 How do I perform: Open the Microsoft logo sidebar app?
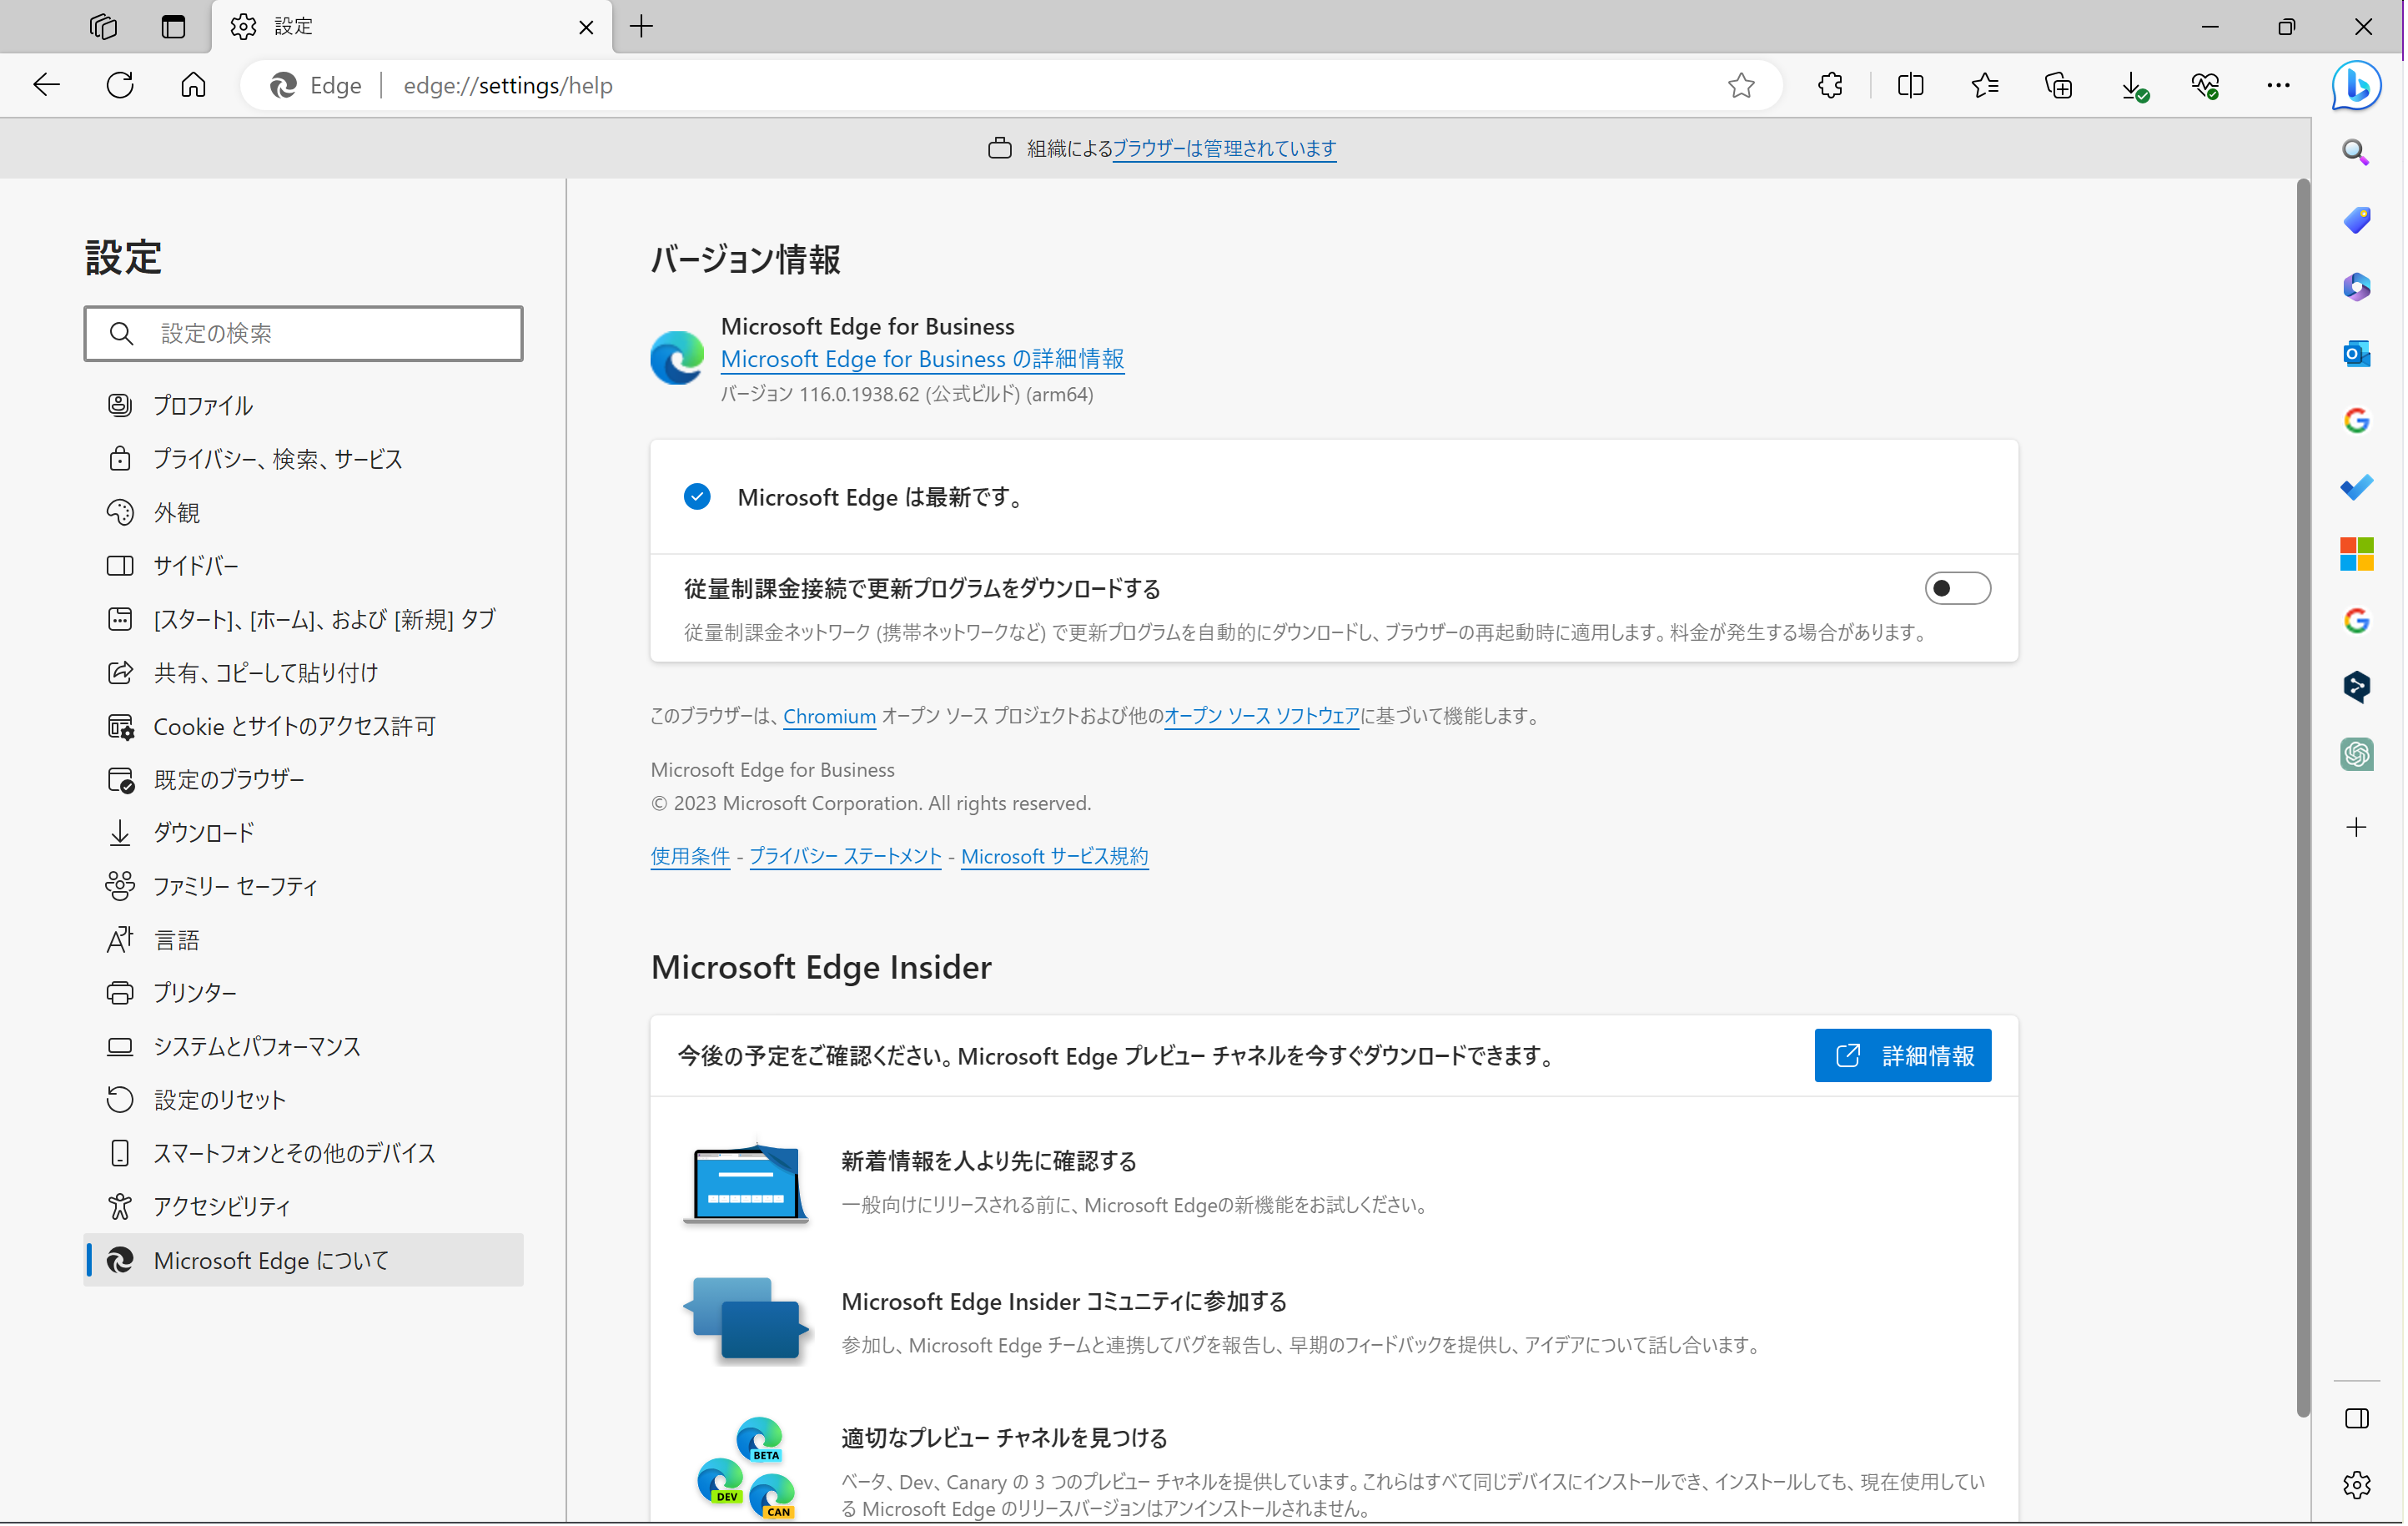[x=2356, y=554]
